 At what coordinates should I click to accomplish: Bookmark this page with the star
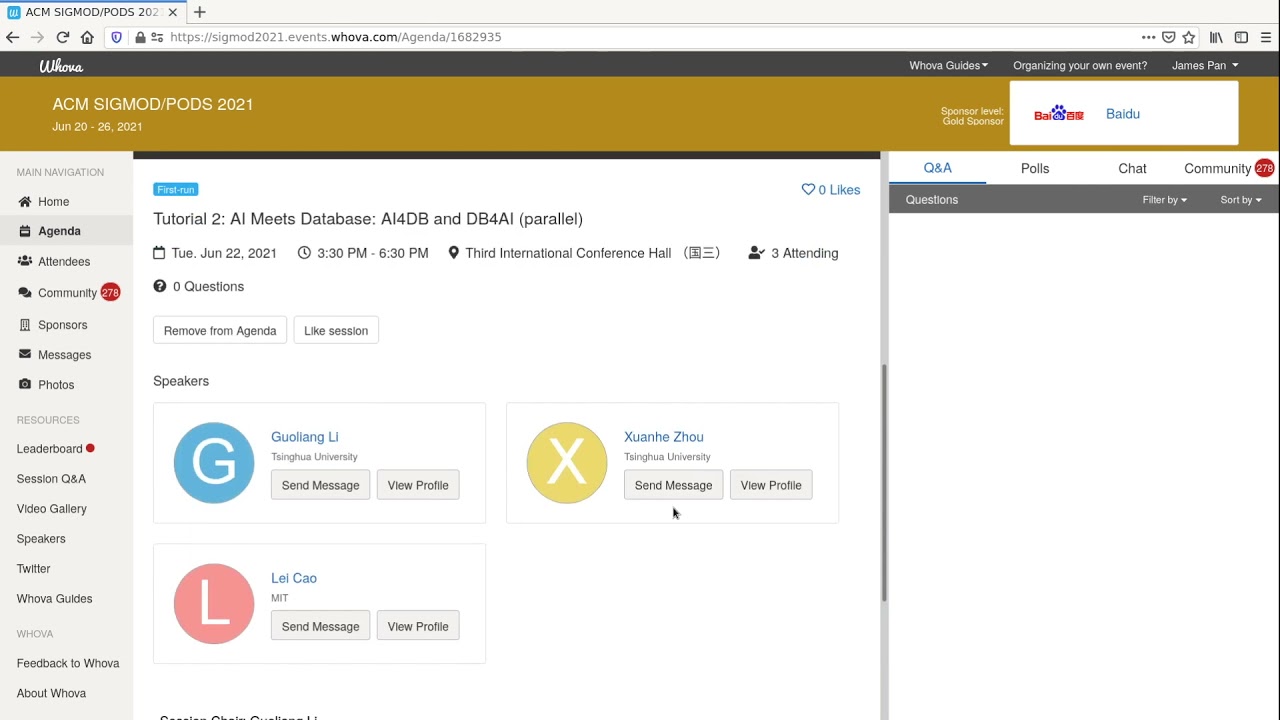tap(1189, 37)
